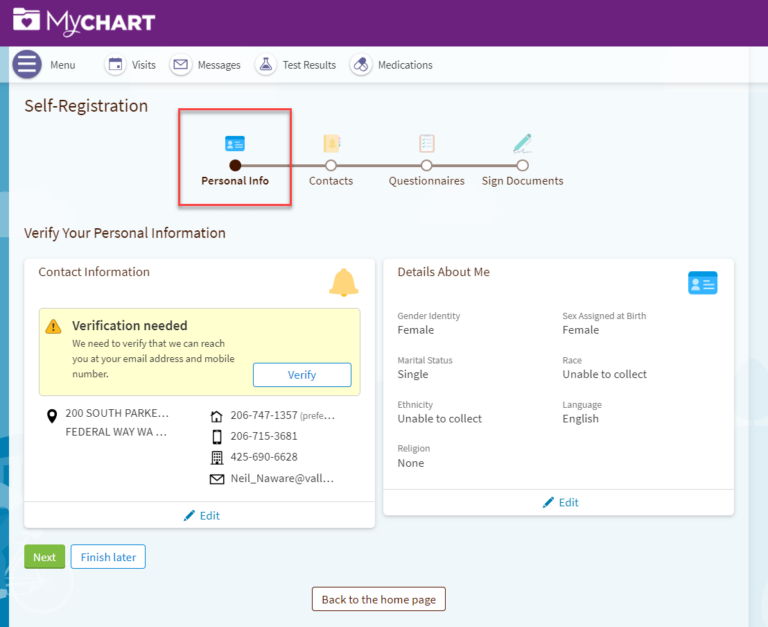Click the Medications pill icon
The width and height of the screenshot is (768, 627).
[x=361, y=65]
